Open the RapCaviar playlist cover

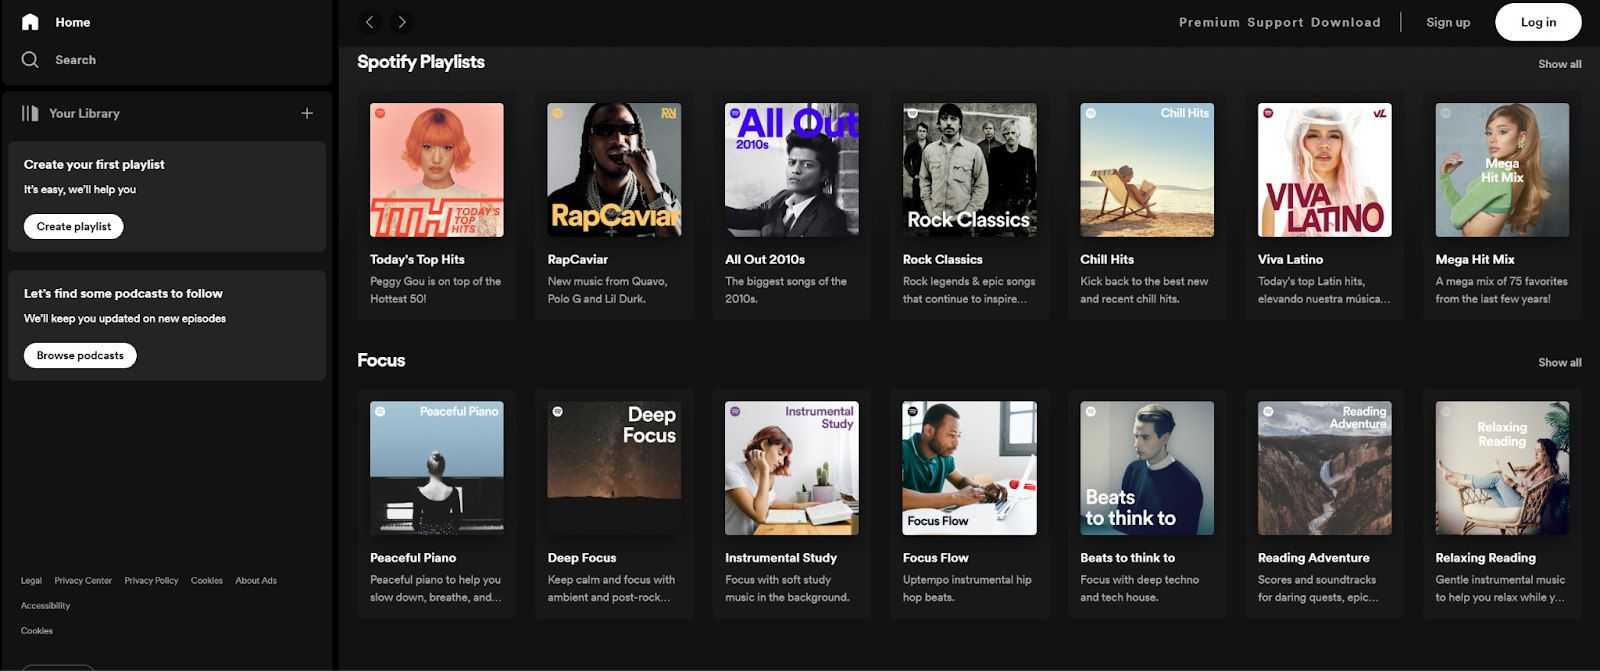[614, 170]
